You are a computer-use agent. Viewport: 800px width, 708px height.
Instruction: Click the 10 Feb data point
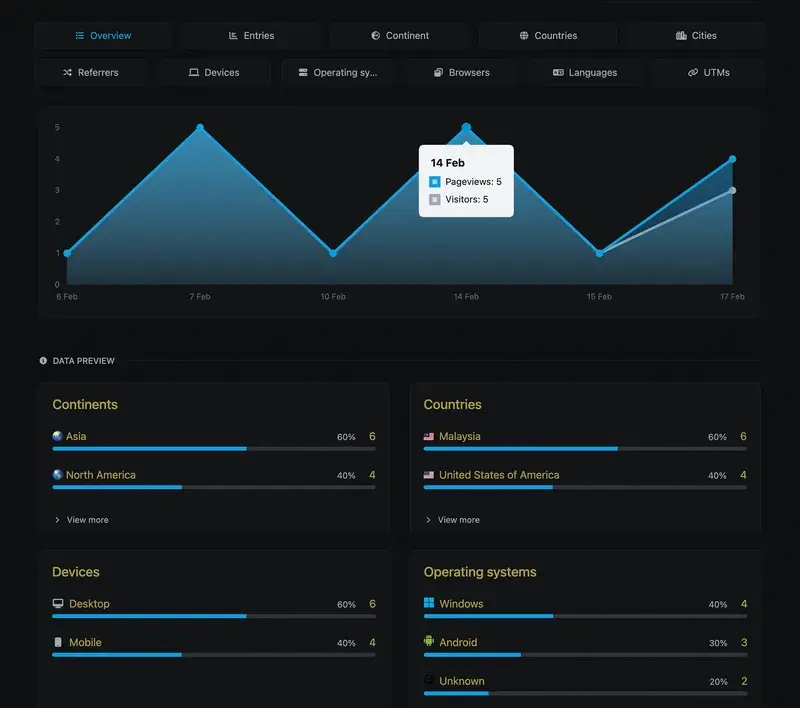click(x=333, y=253)
